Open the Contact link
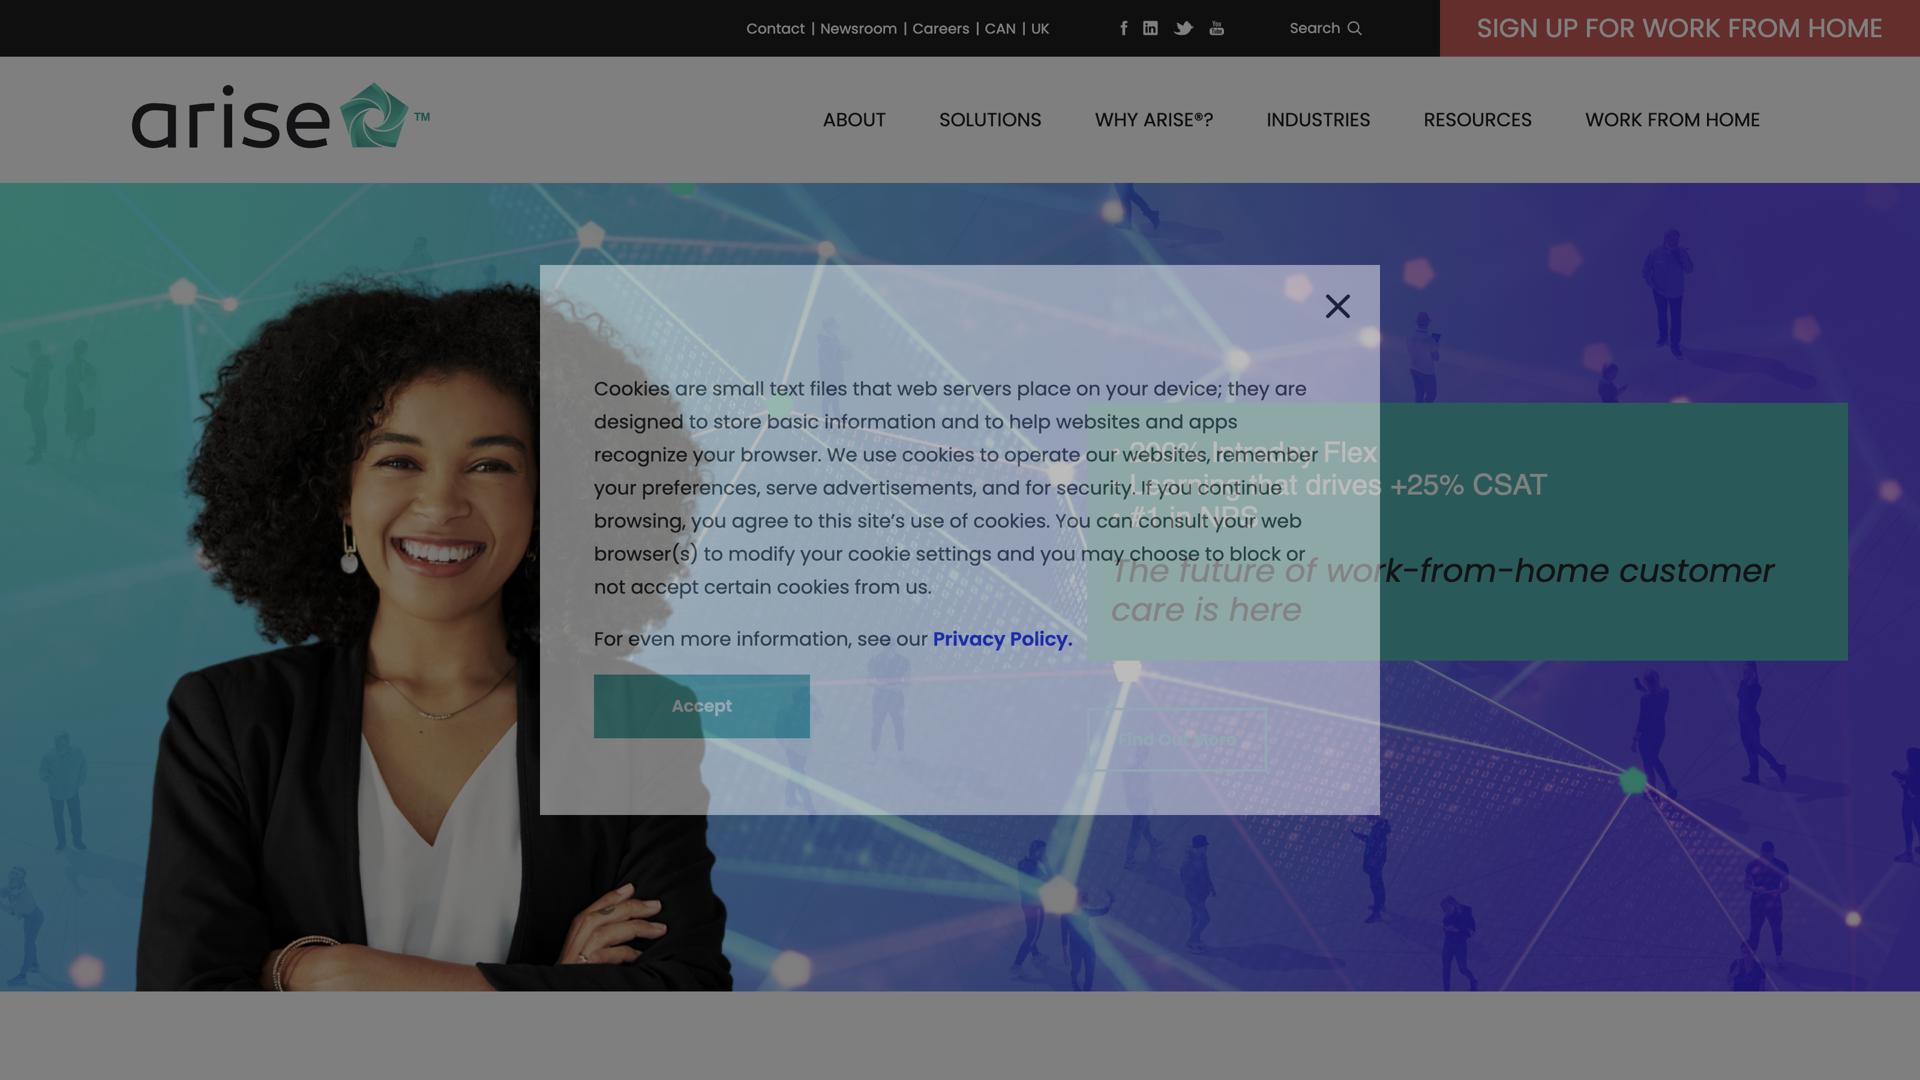 (x=775, y=28)
